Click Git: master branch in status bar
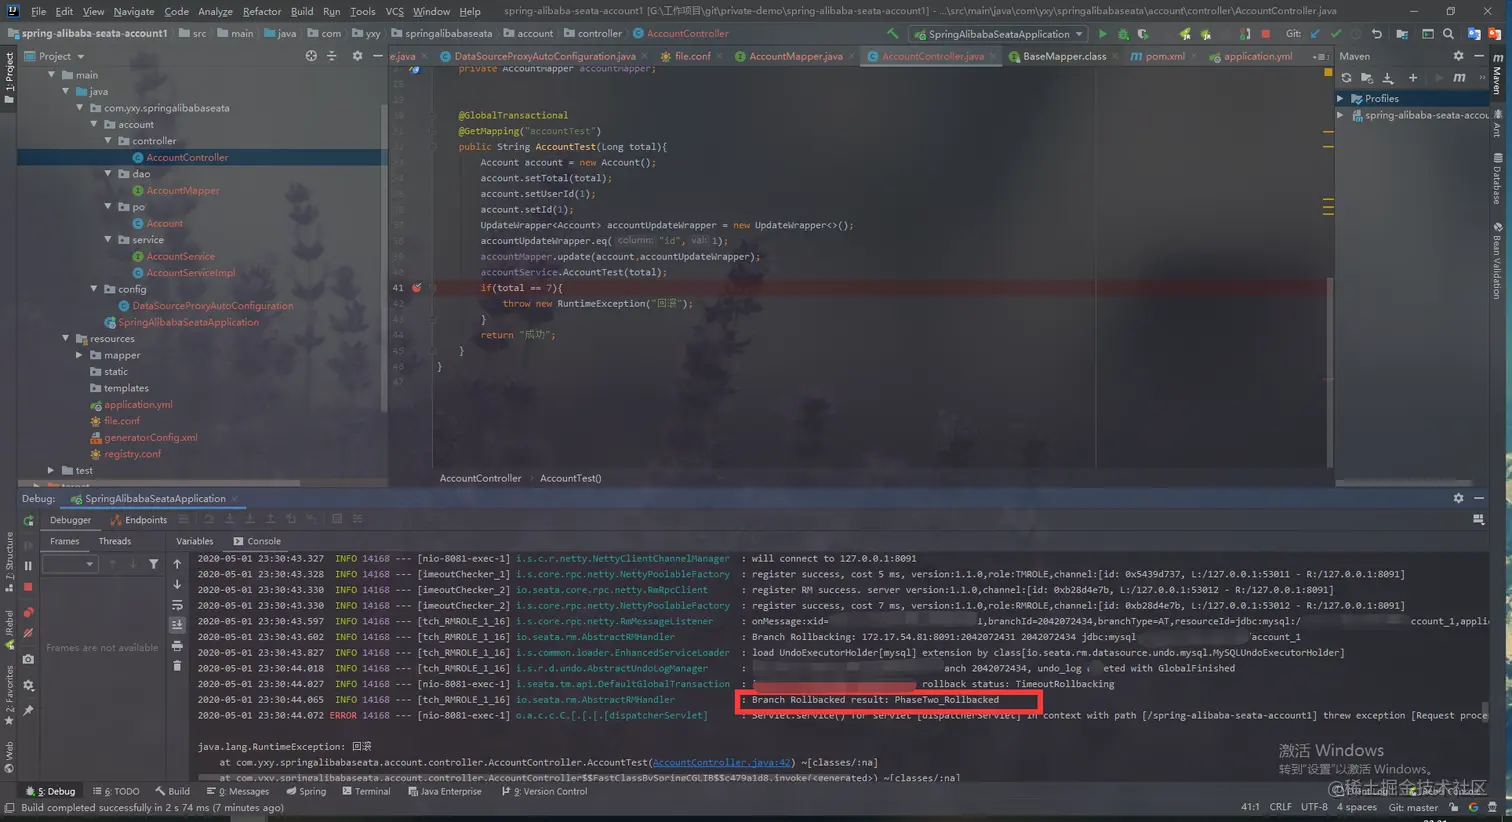Viewport: 1512px width, 822px height. point(1413,807)
